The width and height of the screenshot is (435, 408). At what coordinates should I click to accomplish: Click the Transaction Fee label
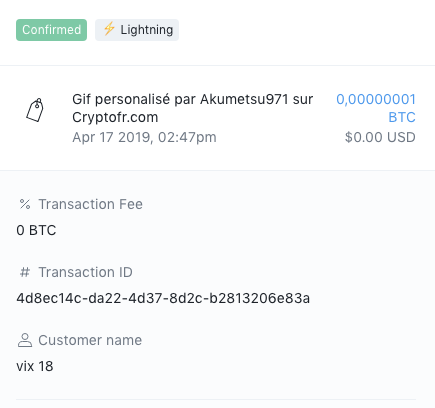(91, 204)
